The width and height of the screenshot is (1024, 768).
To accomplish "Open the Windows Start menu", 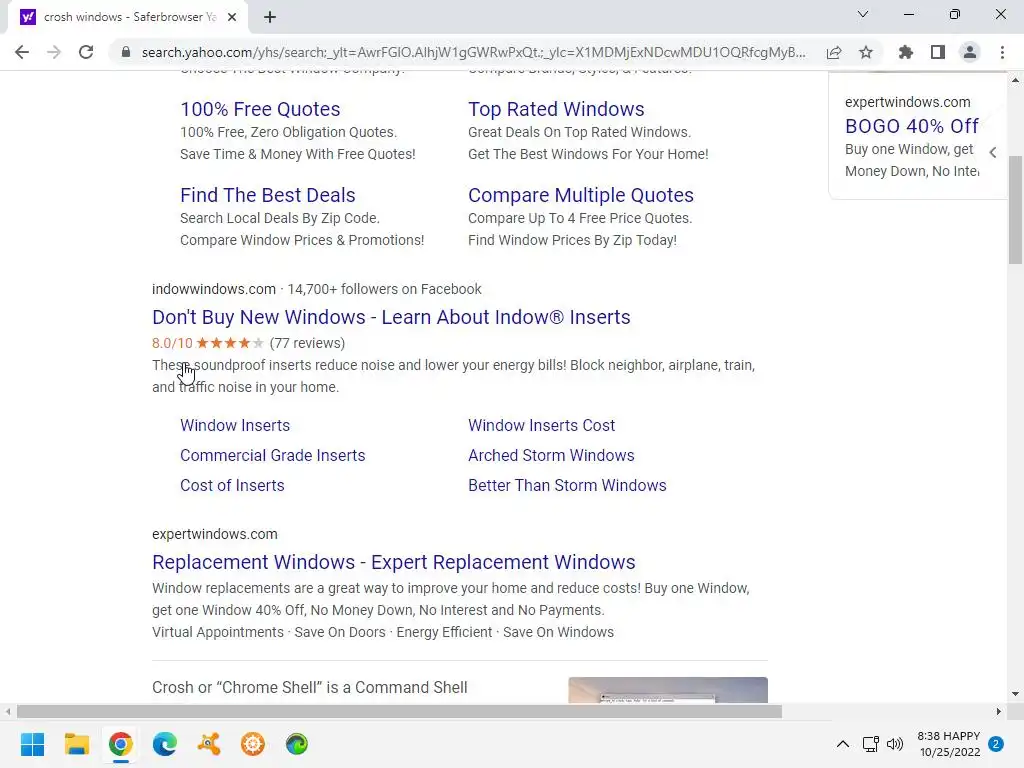I will click(32, 744).
